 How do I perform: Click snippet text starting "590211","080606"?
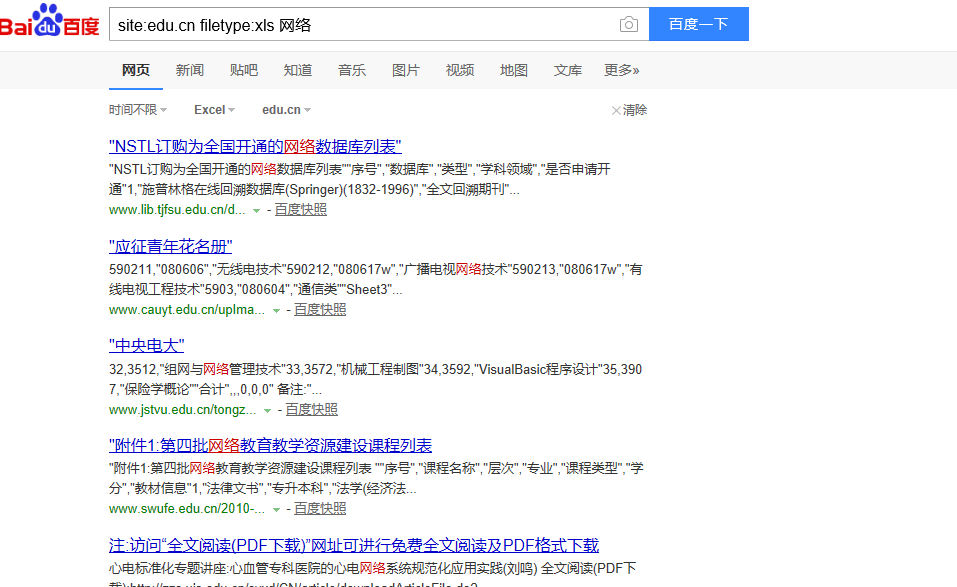375,279
